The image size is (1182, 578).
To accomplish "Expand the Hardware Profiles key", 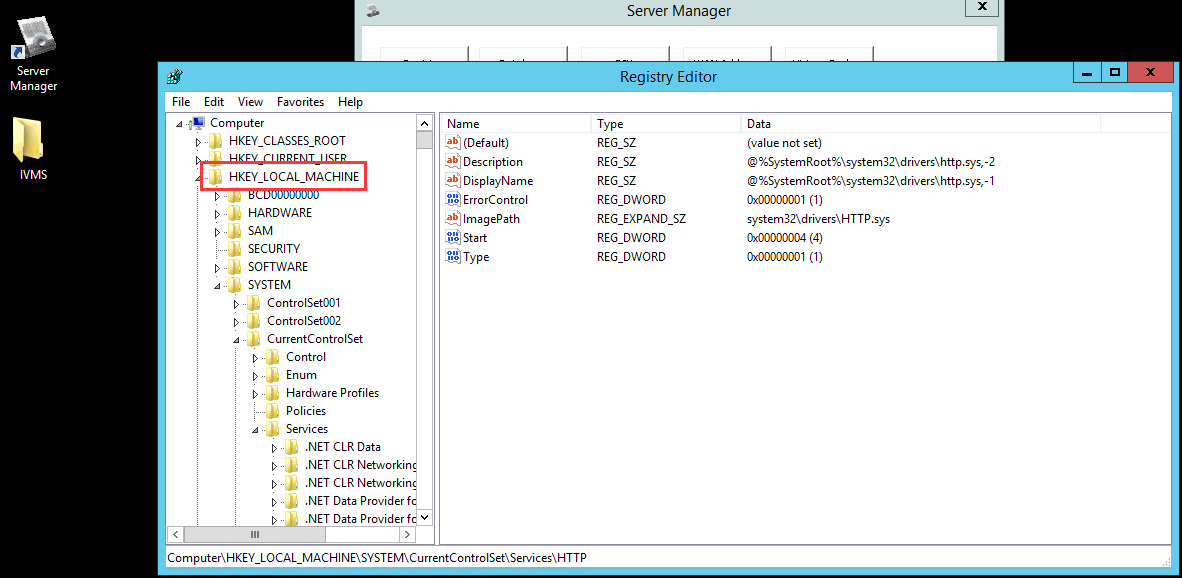I will tap(255, 393).
